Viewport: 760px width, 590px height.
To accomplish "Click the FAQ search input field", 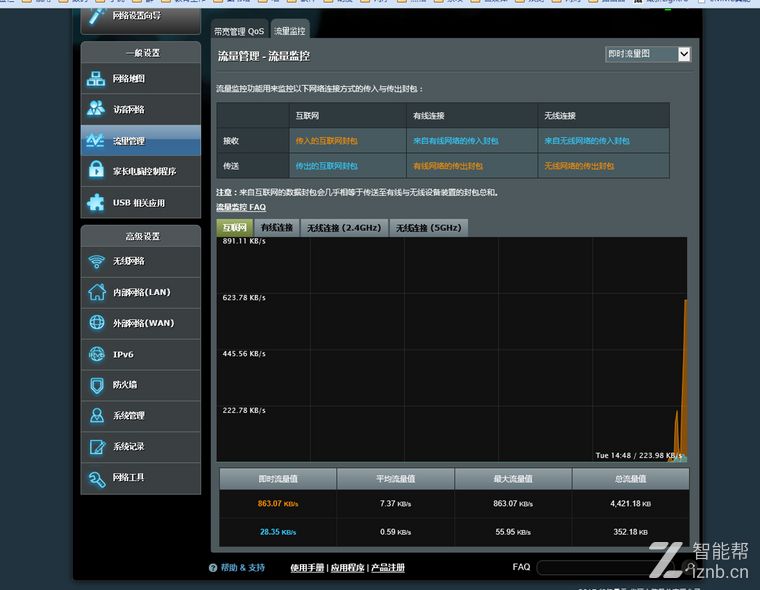I will (x=606, y=567).
